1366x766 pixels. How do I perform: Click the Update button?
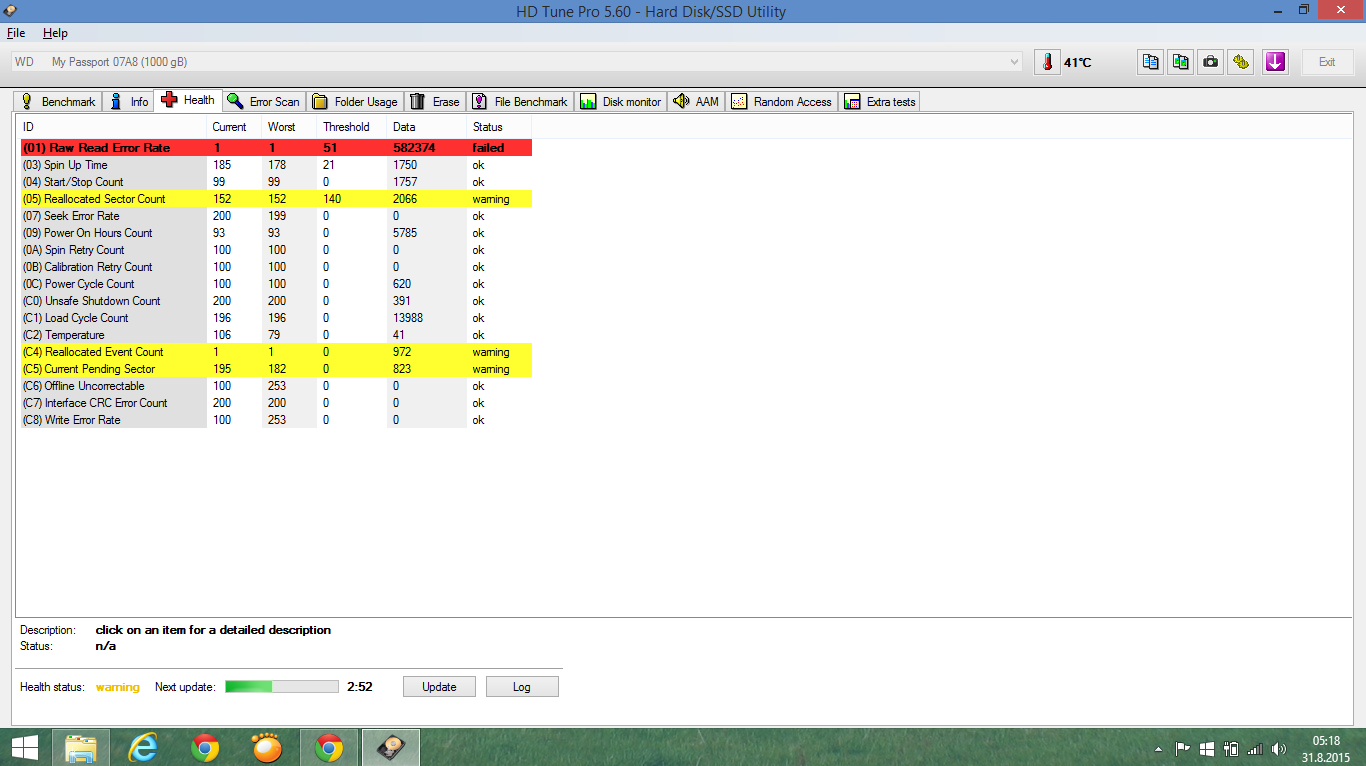tap(439, 687)
